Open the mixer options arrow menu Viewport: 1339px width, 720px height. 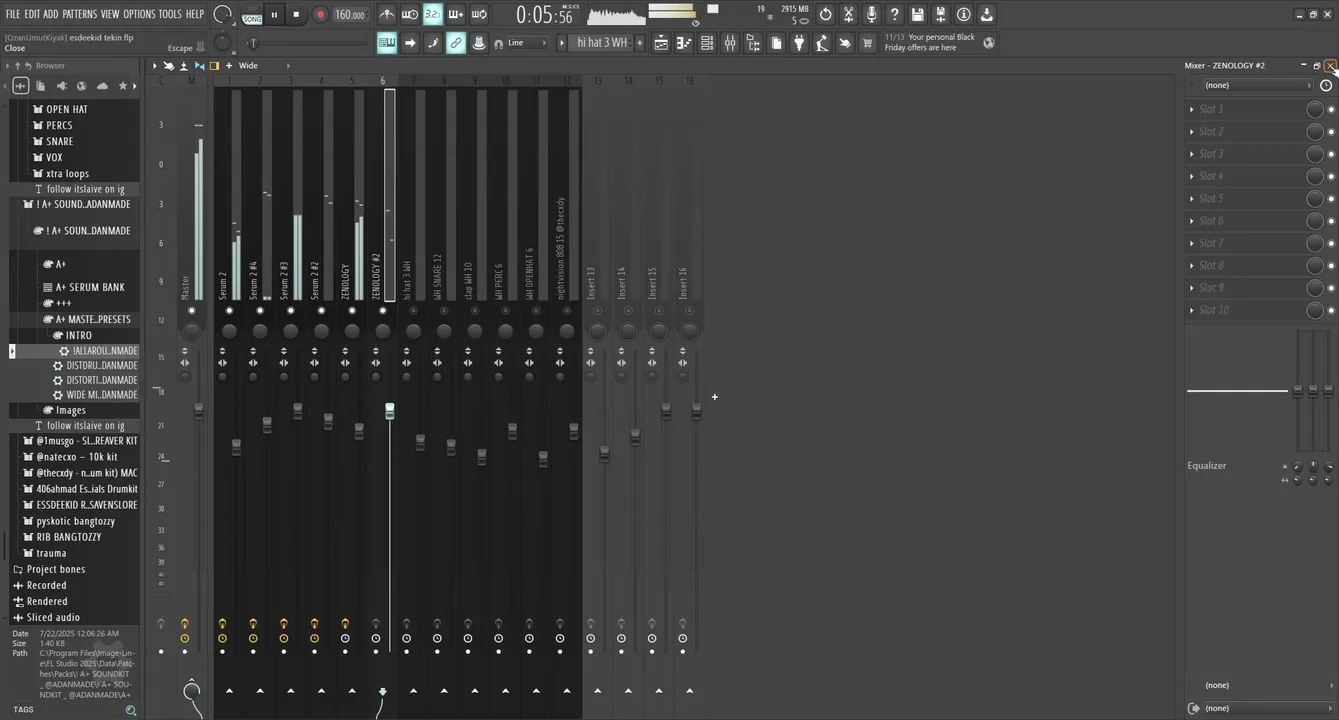pos(155,66)
